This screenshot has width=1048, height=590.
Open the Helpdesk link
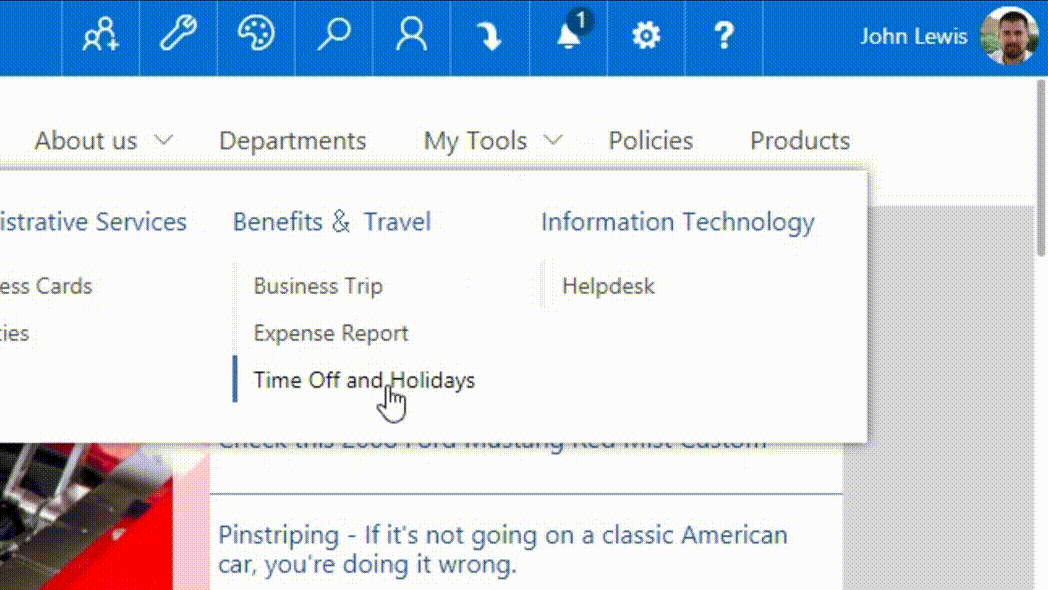pos(608,285)
